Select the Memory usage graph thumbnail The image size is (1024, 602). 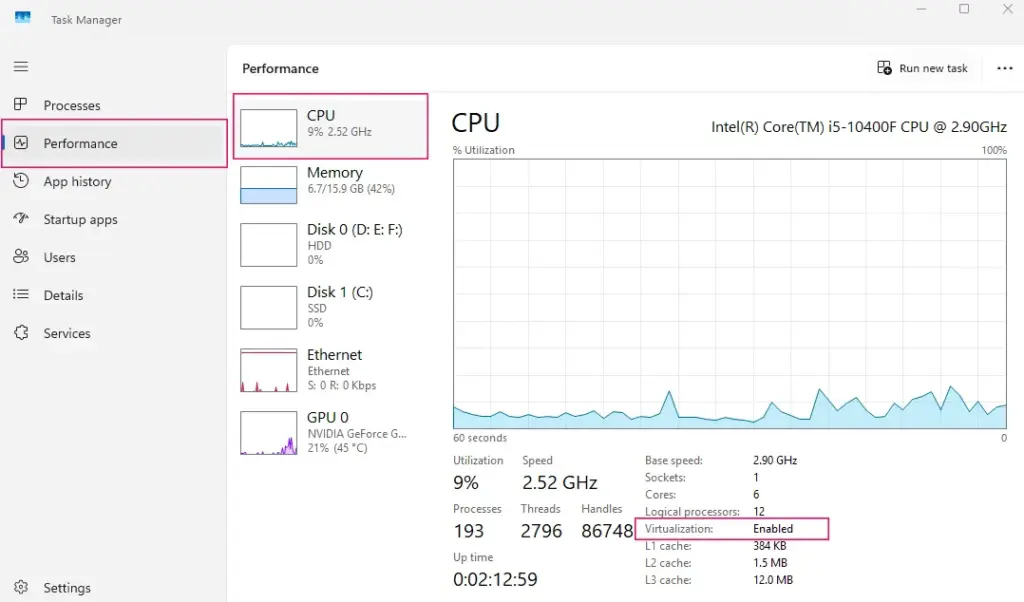(x=269, y=185)
